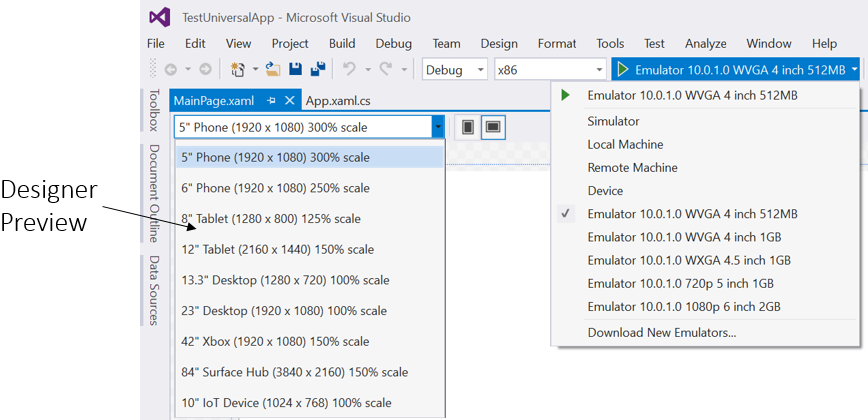
Task: Open the Test menu
Action: 654,44
